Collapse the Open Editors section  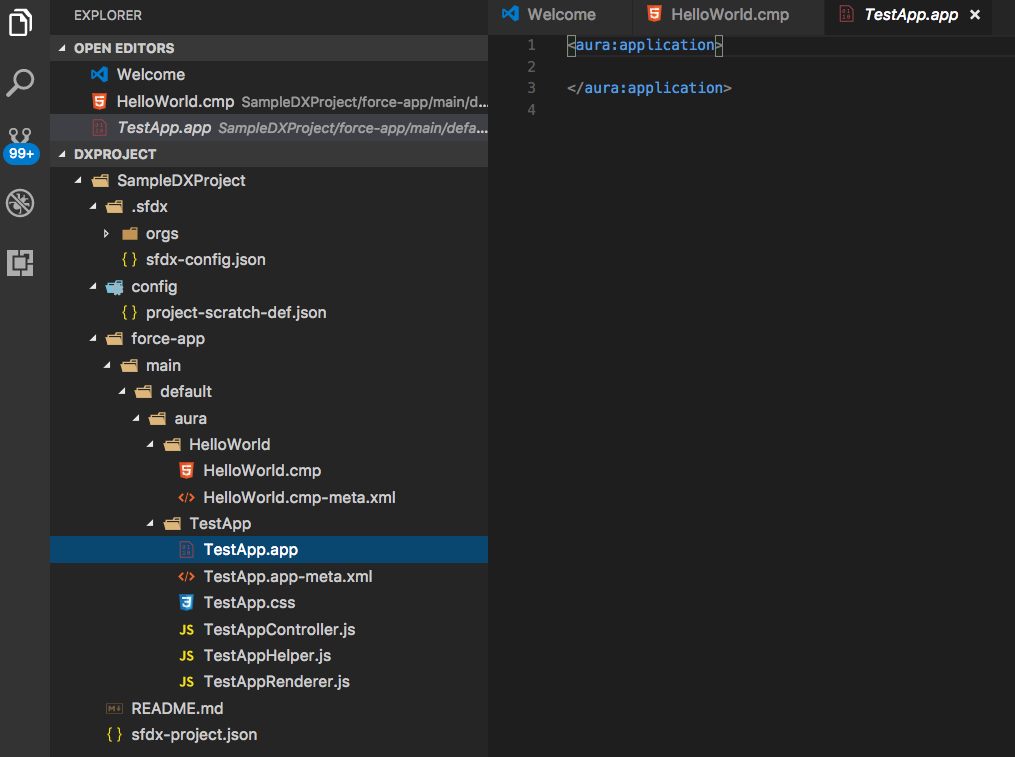click(x=62, y=48)
